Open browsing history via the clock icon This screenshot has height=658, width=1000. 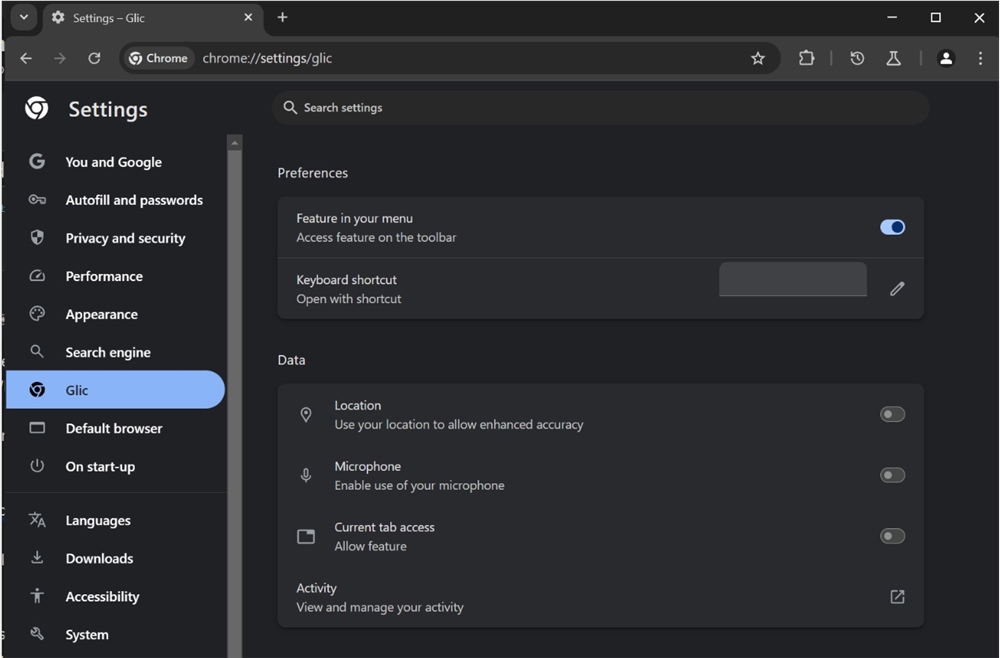(x=857, y=58)
